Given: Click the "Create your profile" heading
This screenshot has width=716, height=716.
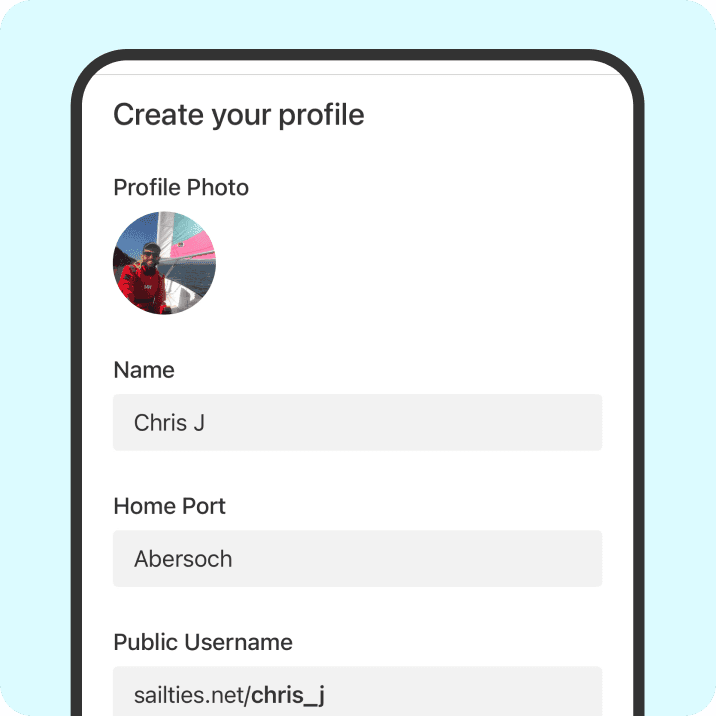Looking at the screenshot, I should pyautogui.click(x=238, y=115).
